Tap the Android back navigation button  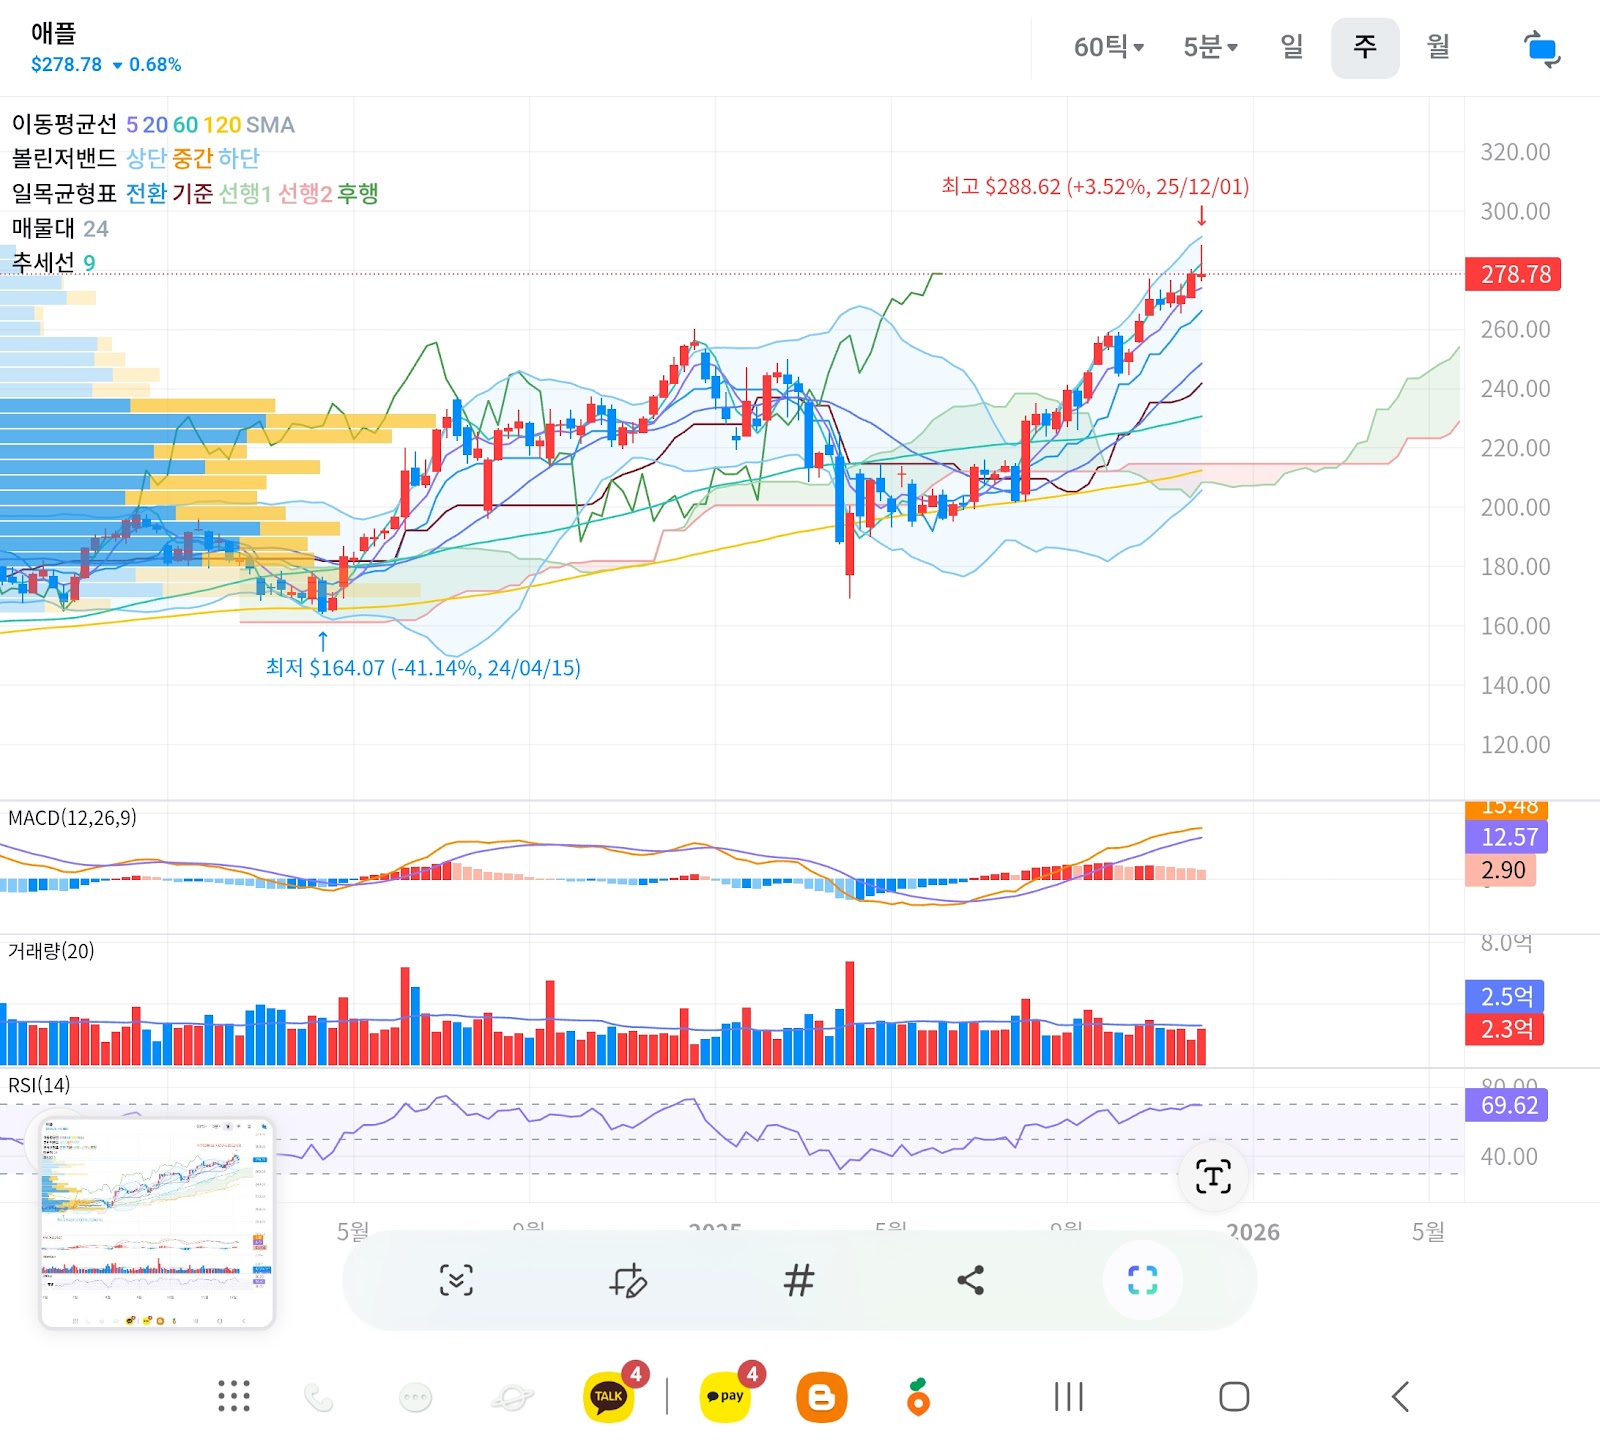click(1400, 1396)
